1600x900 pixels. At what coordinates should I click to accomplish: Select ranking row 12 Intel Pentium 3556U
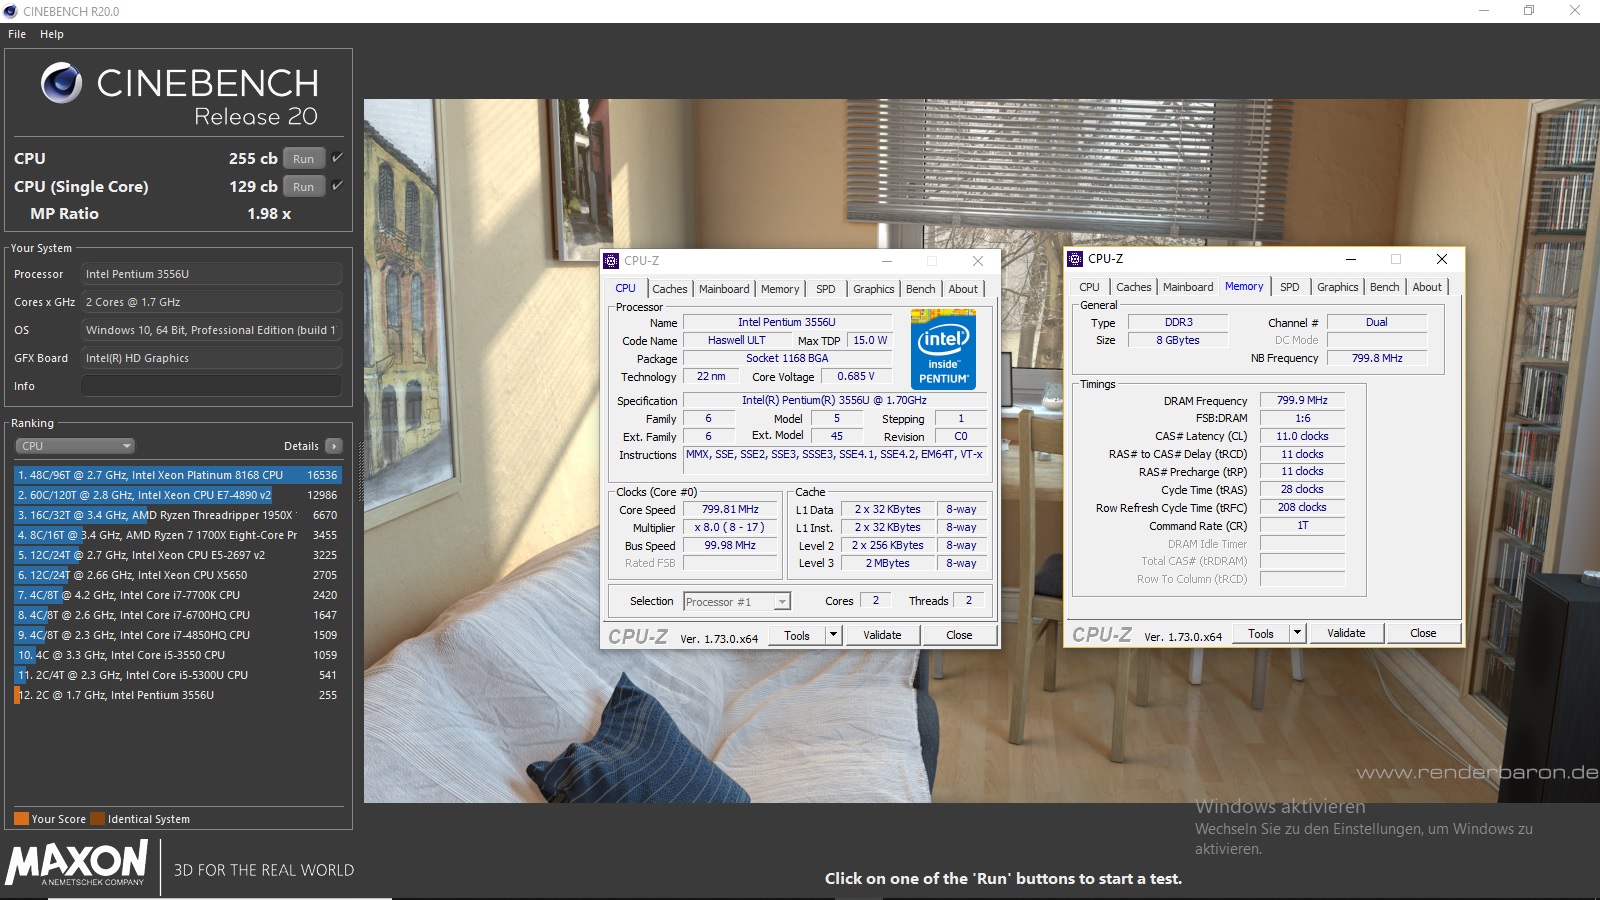coord(178,695)
